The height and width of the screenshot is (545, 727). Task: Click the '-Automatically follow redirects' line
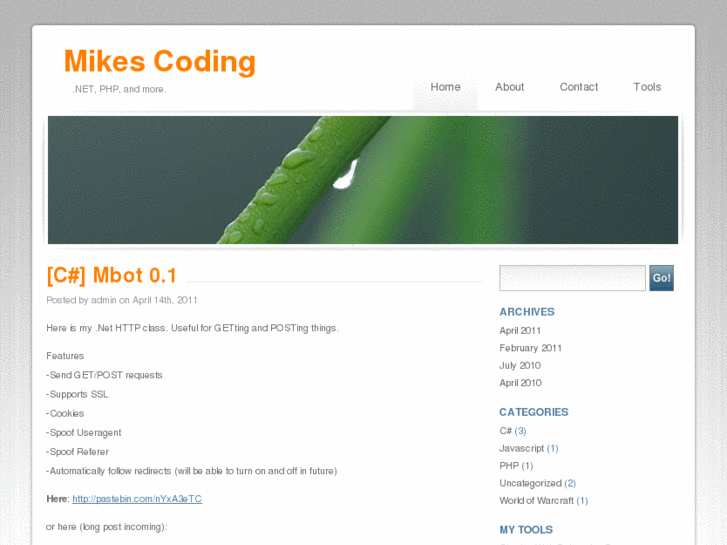191,471
